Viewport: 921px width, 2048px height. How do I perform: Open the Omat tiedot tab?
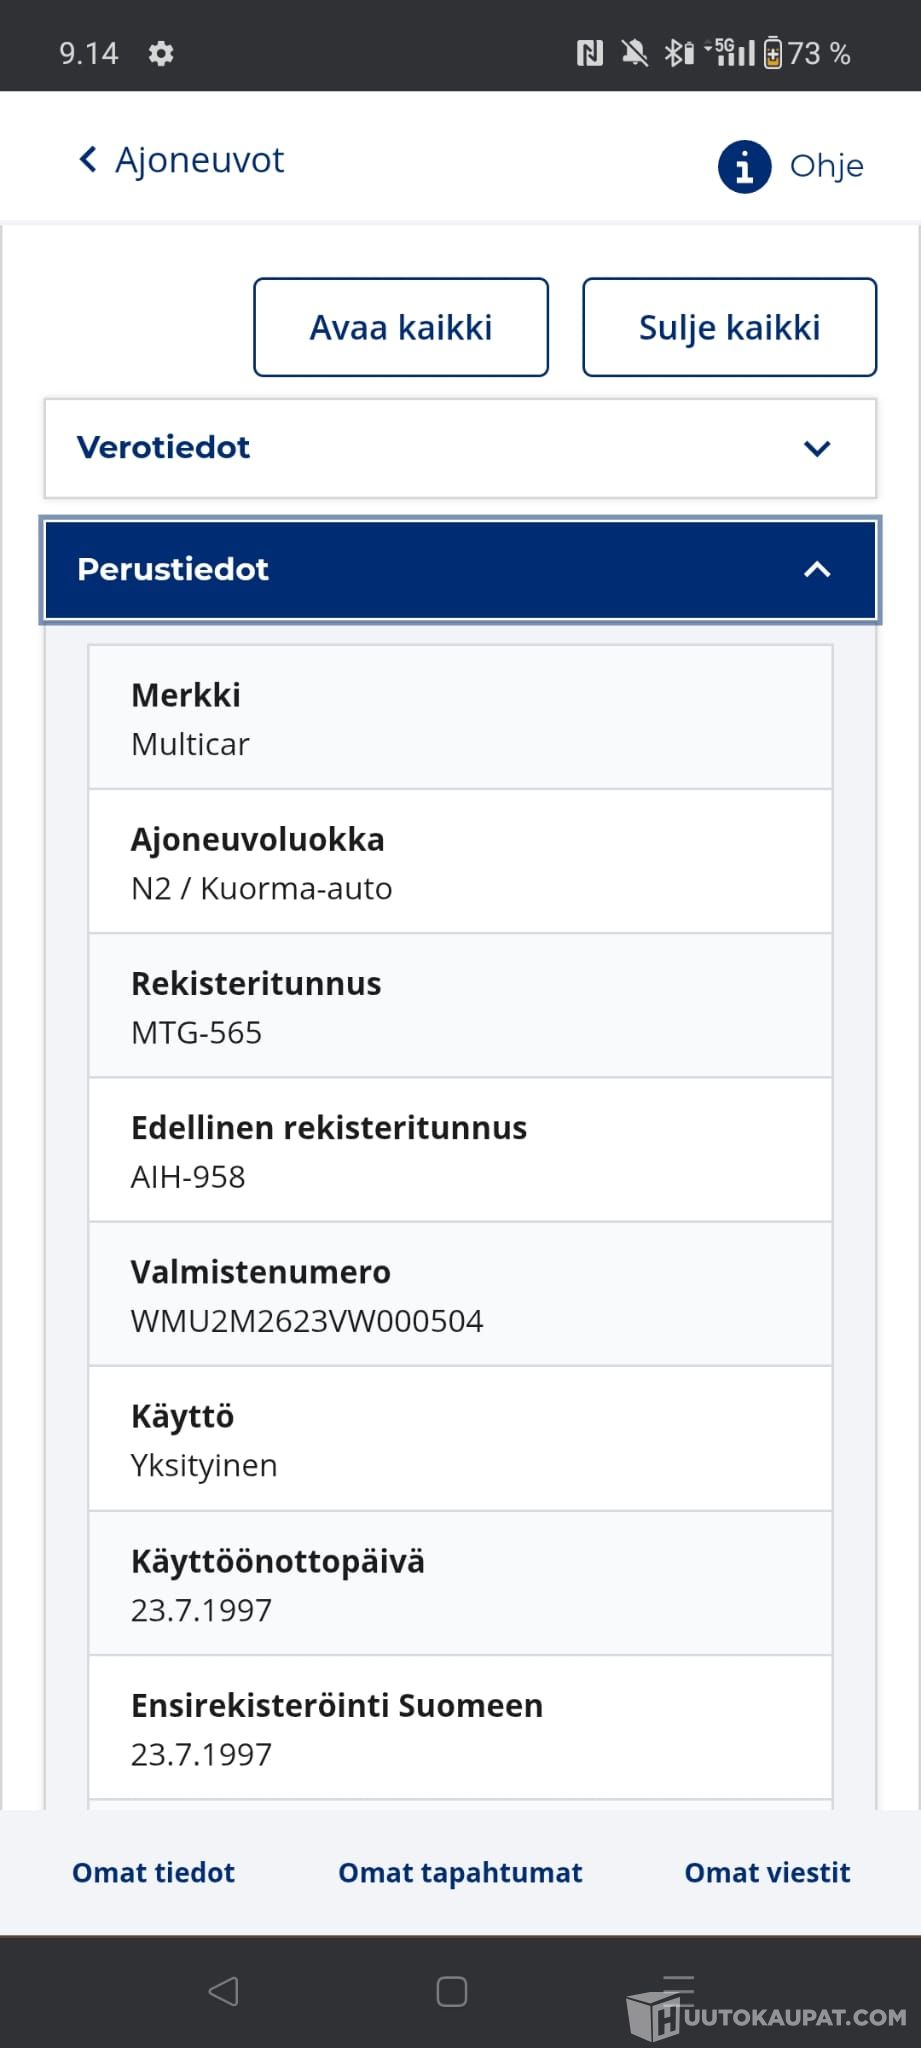153,1872
